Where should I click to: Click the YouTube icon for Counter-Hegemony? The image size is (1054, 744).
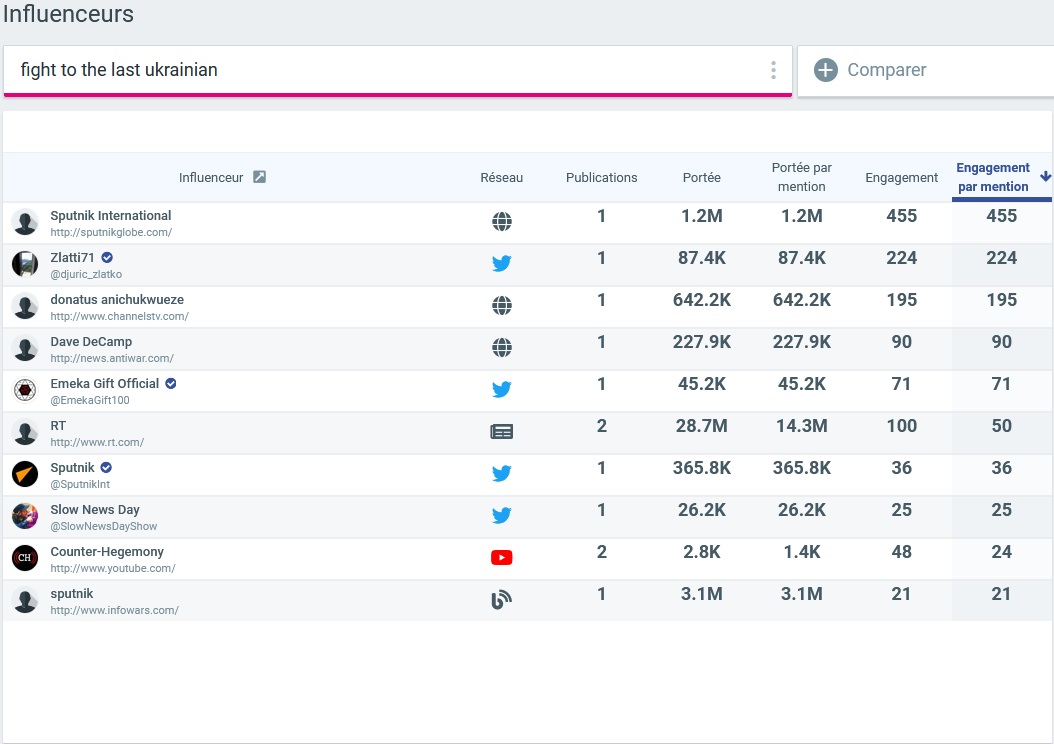(501, 557)
